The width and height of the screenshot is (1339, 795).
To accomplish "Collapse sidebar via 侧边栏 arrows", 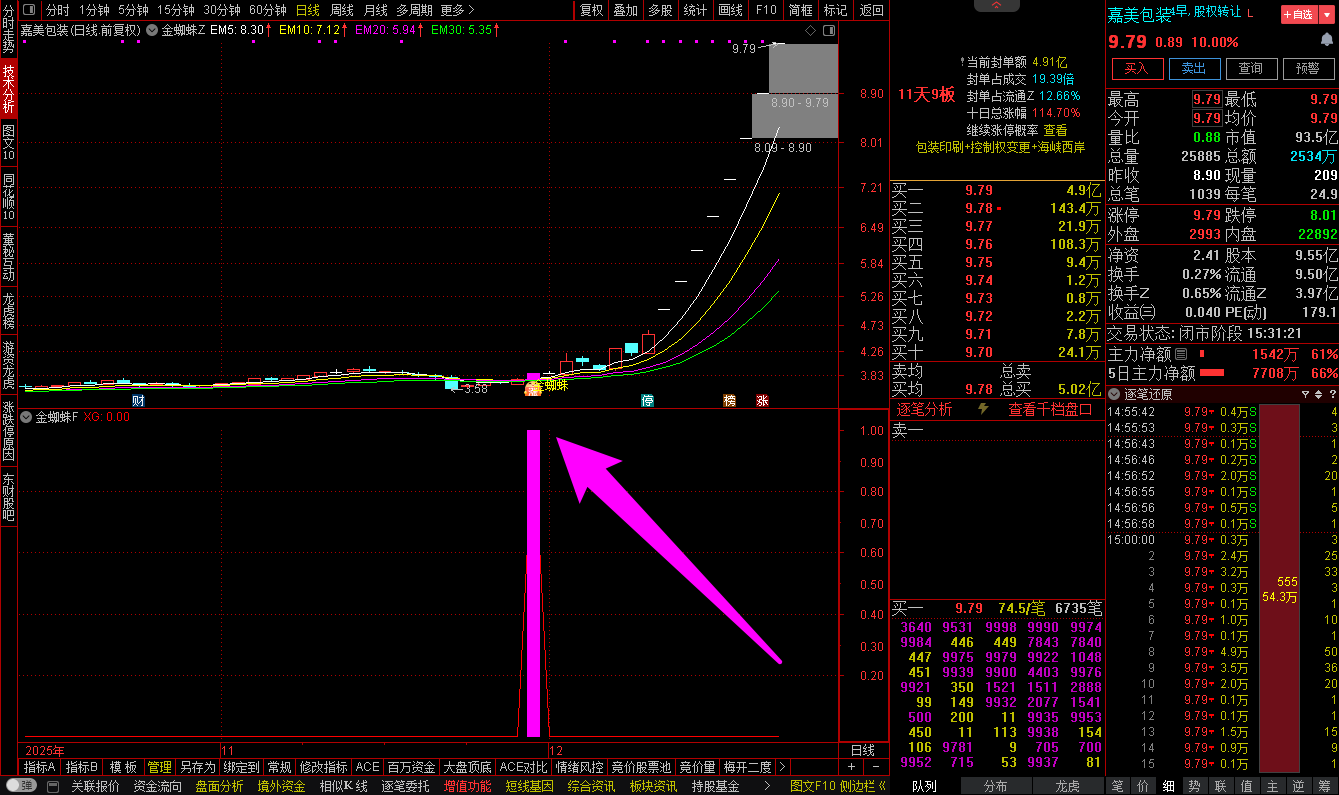I will (x=863, y=786).
